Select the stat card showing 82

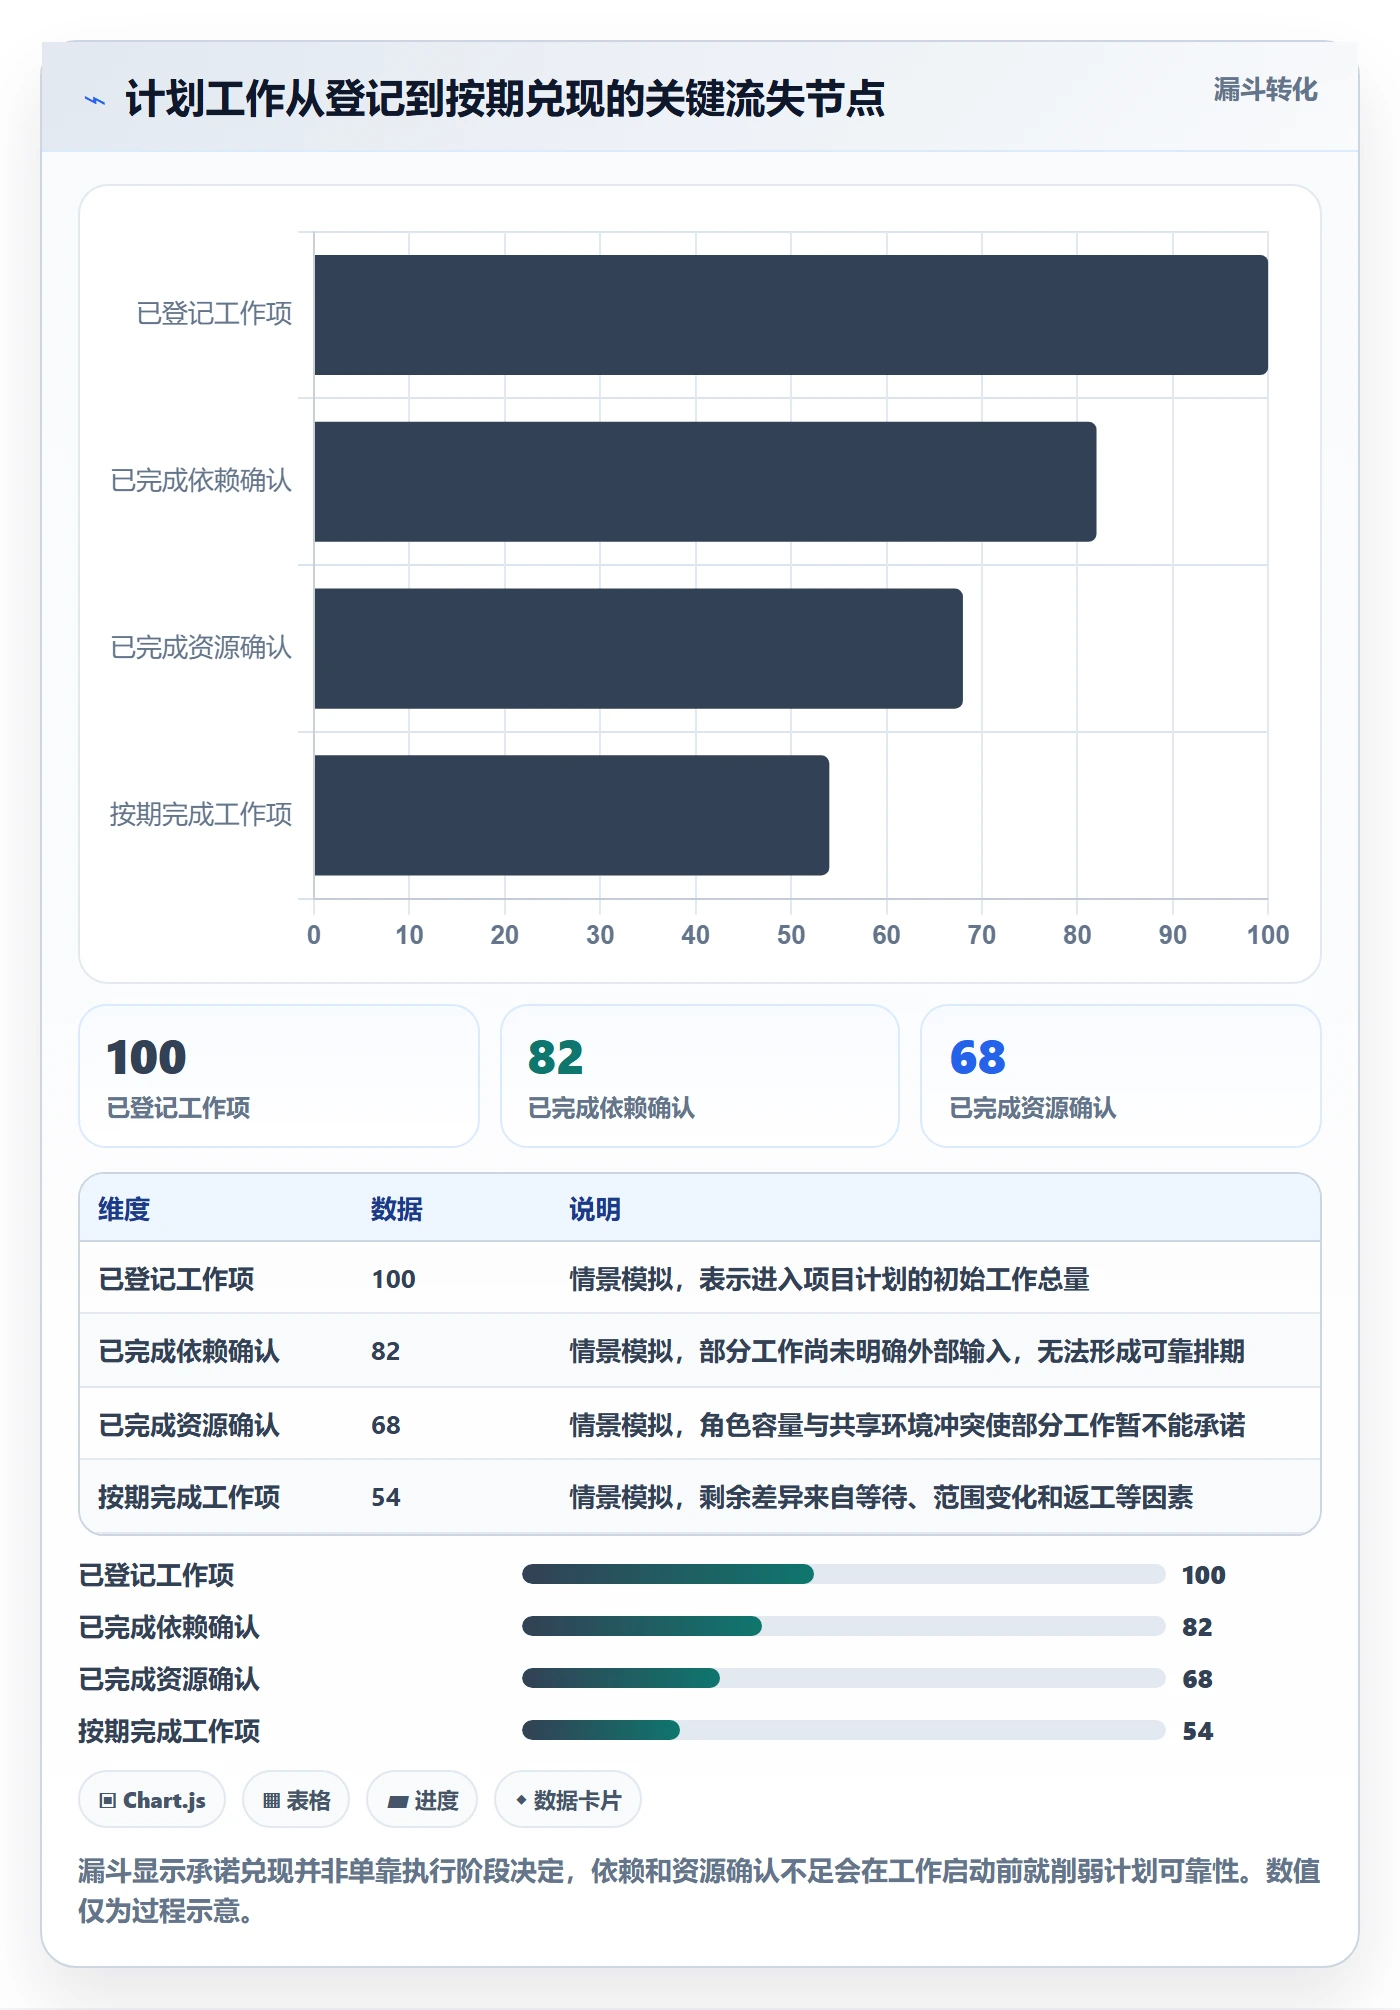point(700,1076)
